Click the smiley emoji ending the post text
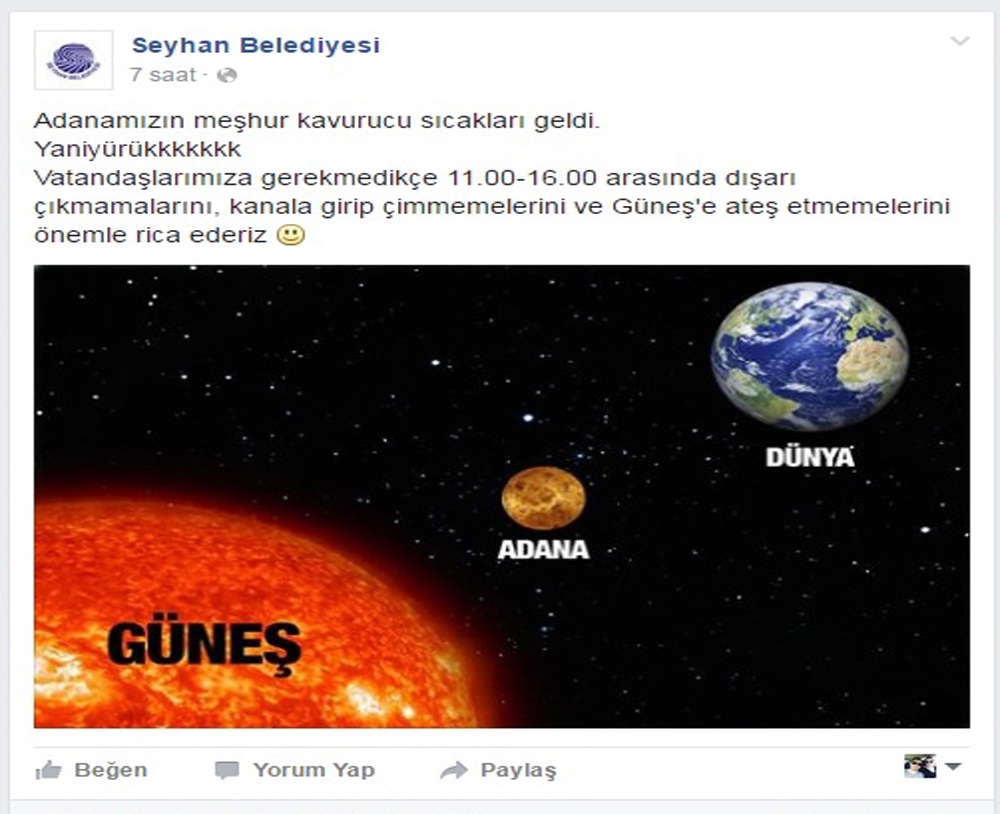Viewport: 1000px width, 814px height. pyautogui.click(x=291, y=235)
